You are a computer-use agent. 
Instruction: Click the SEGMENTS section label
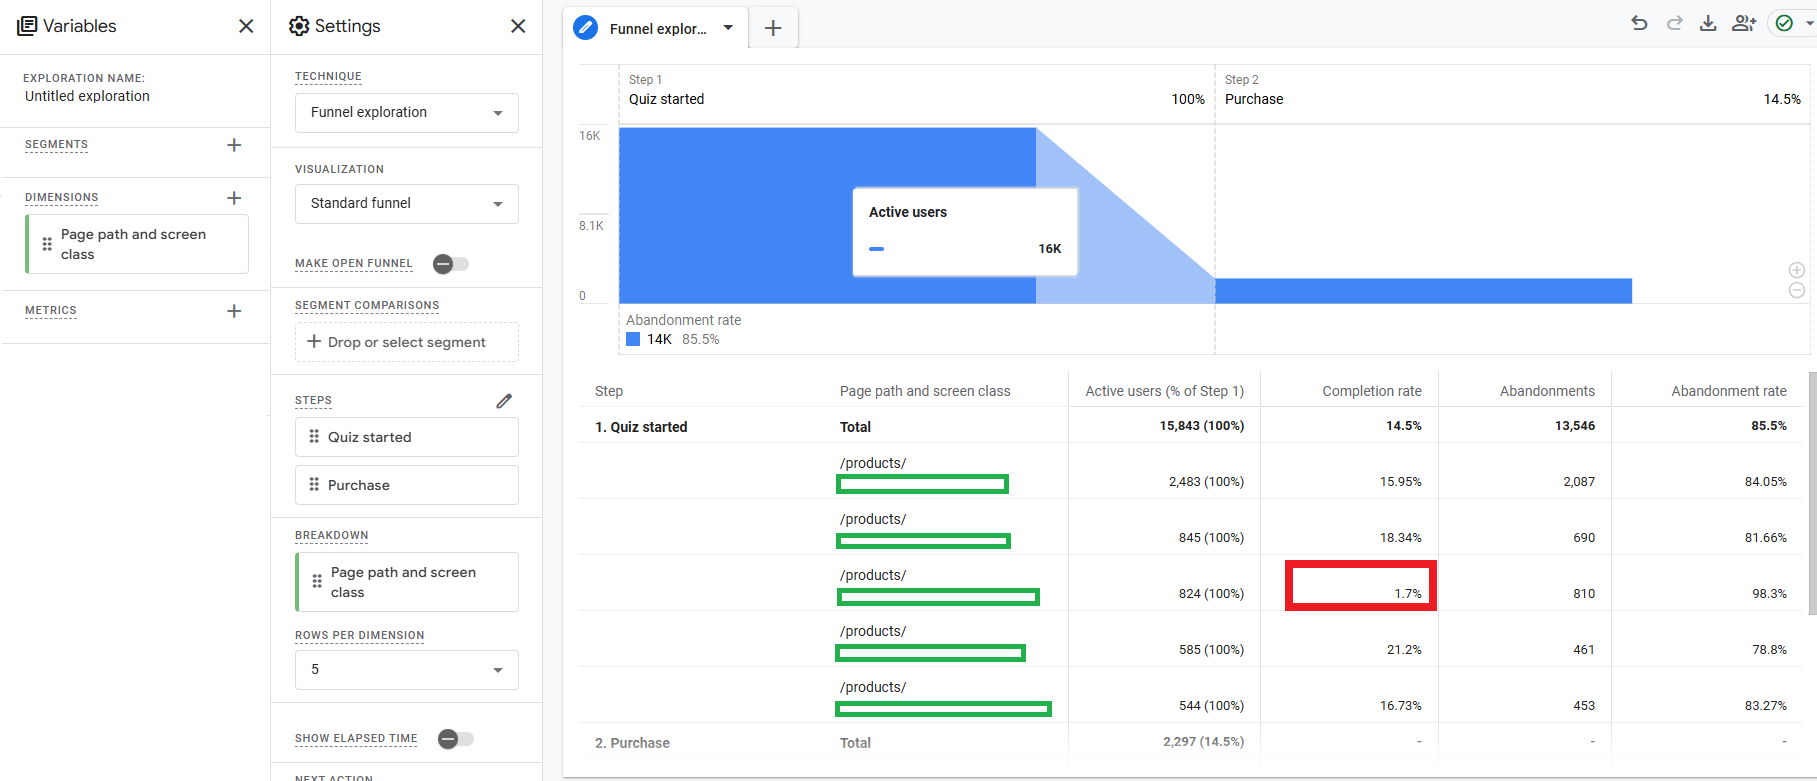56,145
